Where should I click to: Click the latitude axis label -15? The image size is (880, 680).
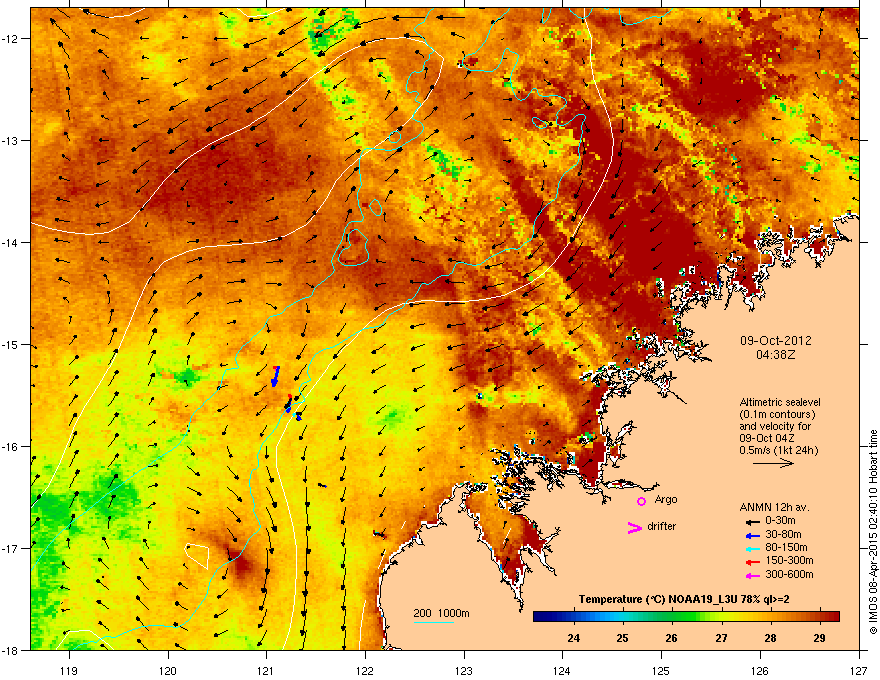(x=11, y=344)
